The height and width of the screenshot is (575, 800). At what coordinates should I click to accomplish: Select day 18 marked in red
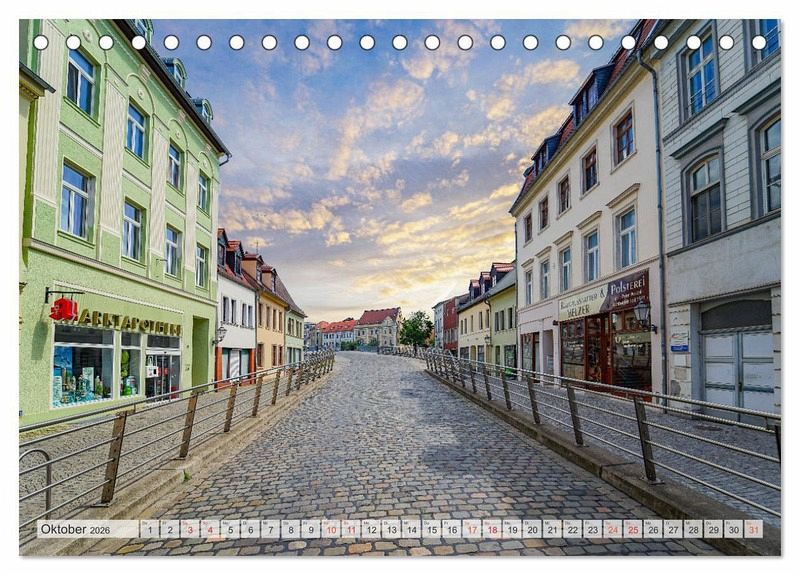(491, 529)
